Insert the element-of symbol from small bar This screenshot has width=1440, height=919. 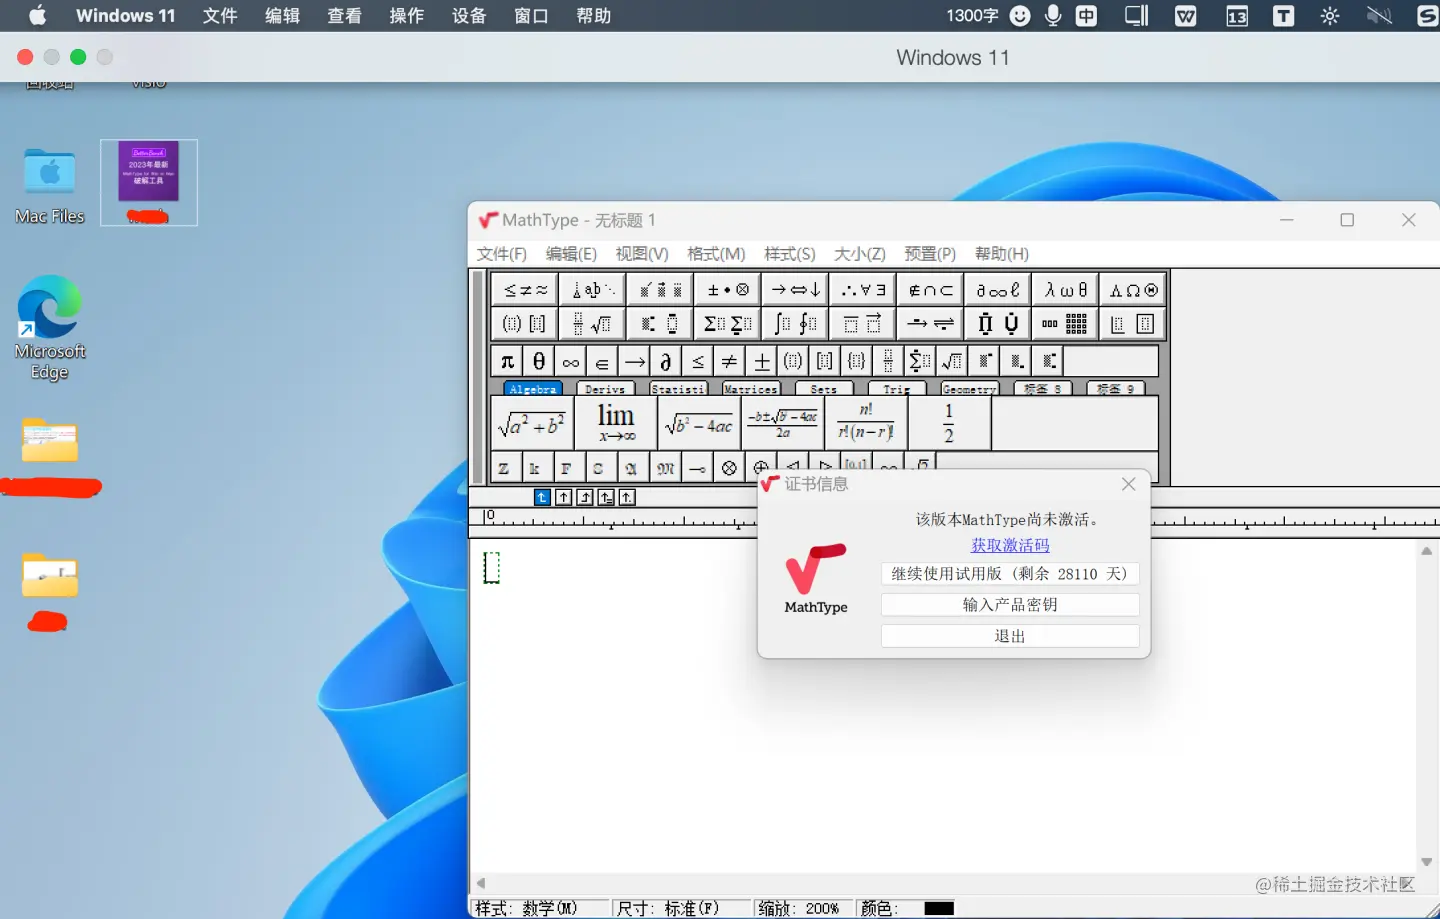click(603, 361)
